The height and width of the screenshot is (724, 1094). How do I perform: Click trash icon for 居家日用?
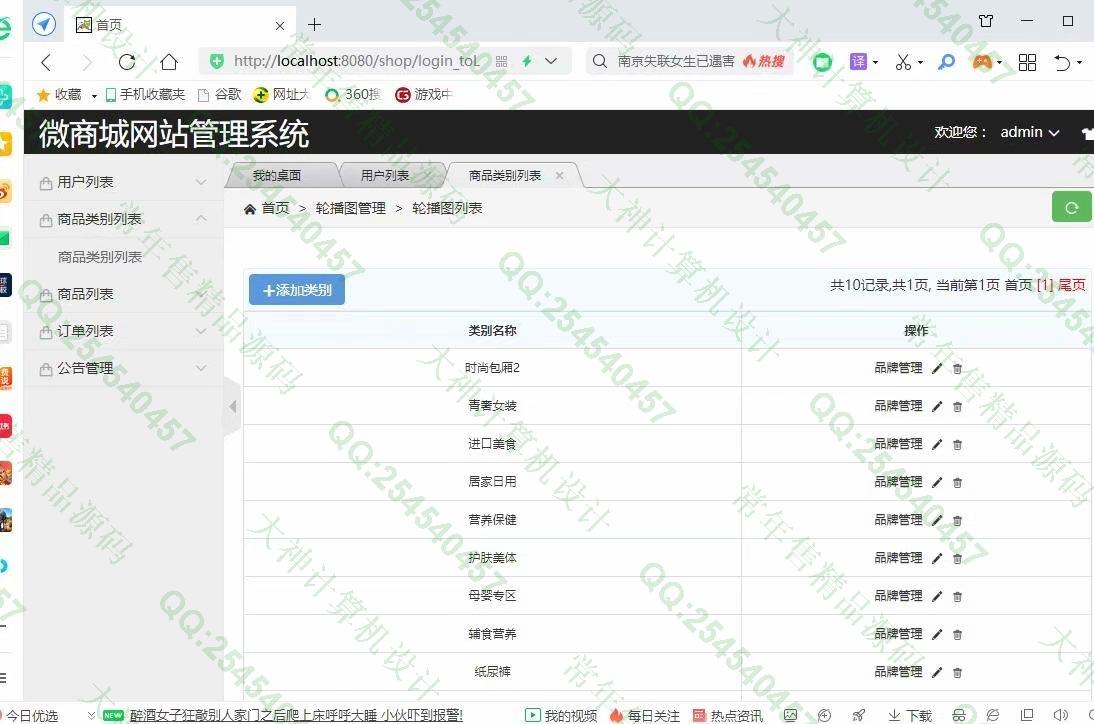957,482
